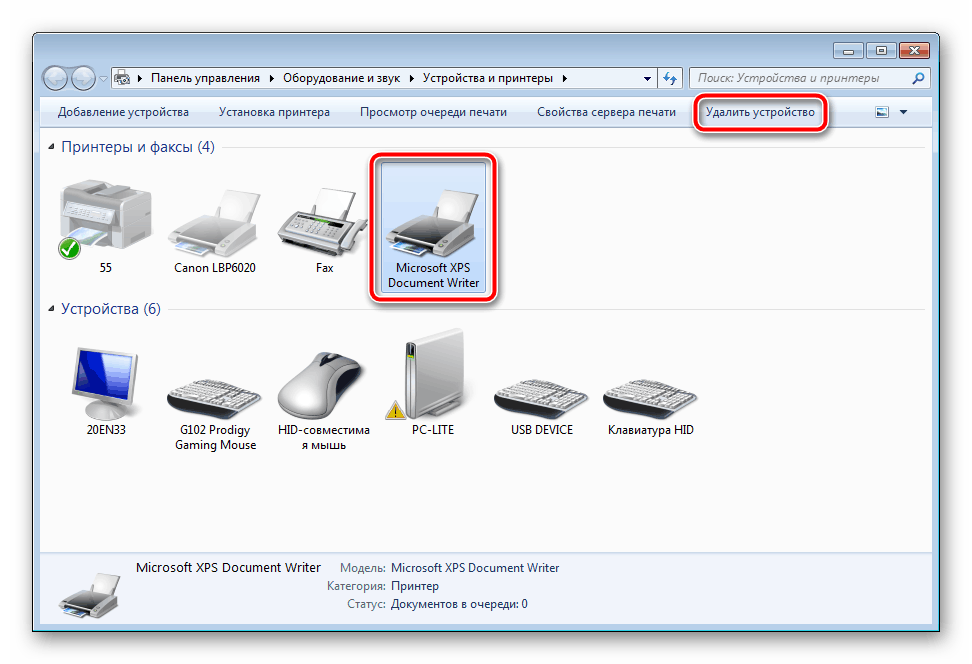
Task: Expand arrow before Панель управления breadcrumb
Action: (x=139, y=78)
